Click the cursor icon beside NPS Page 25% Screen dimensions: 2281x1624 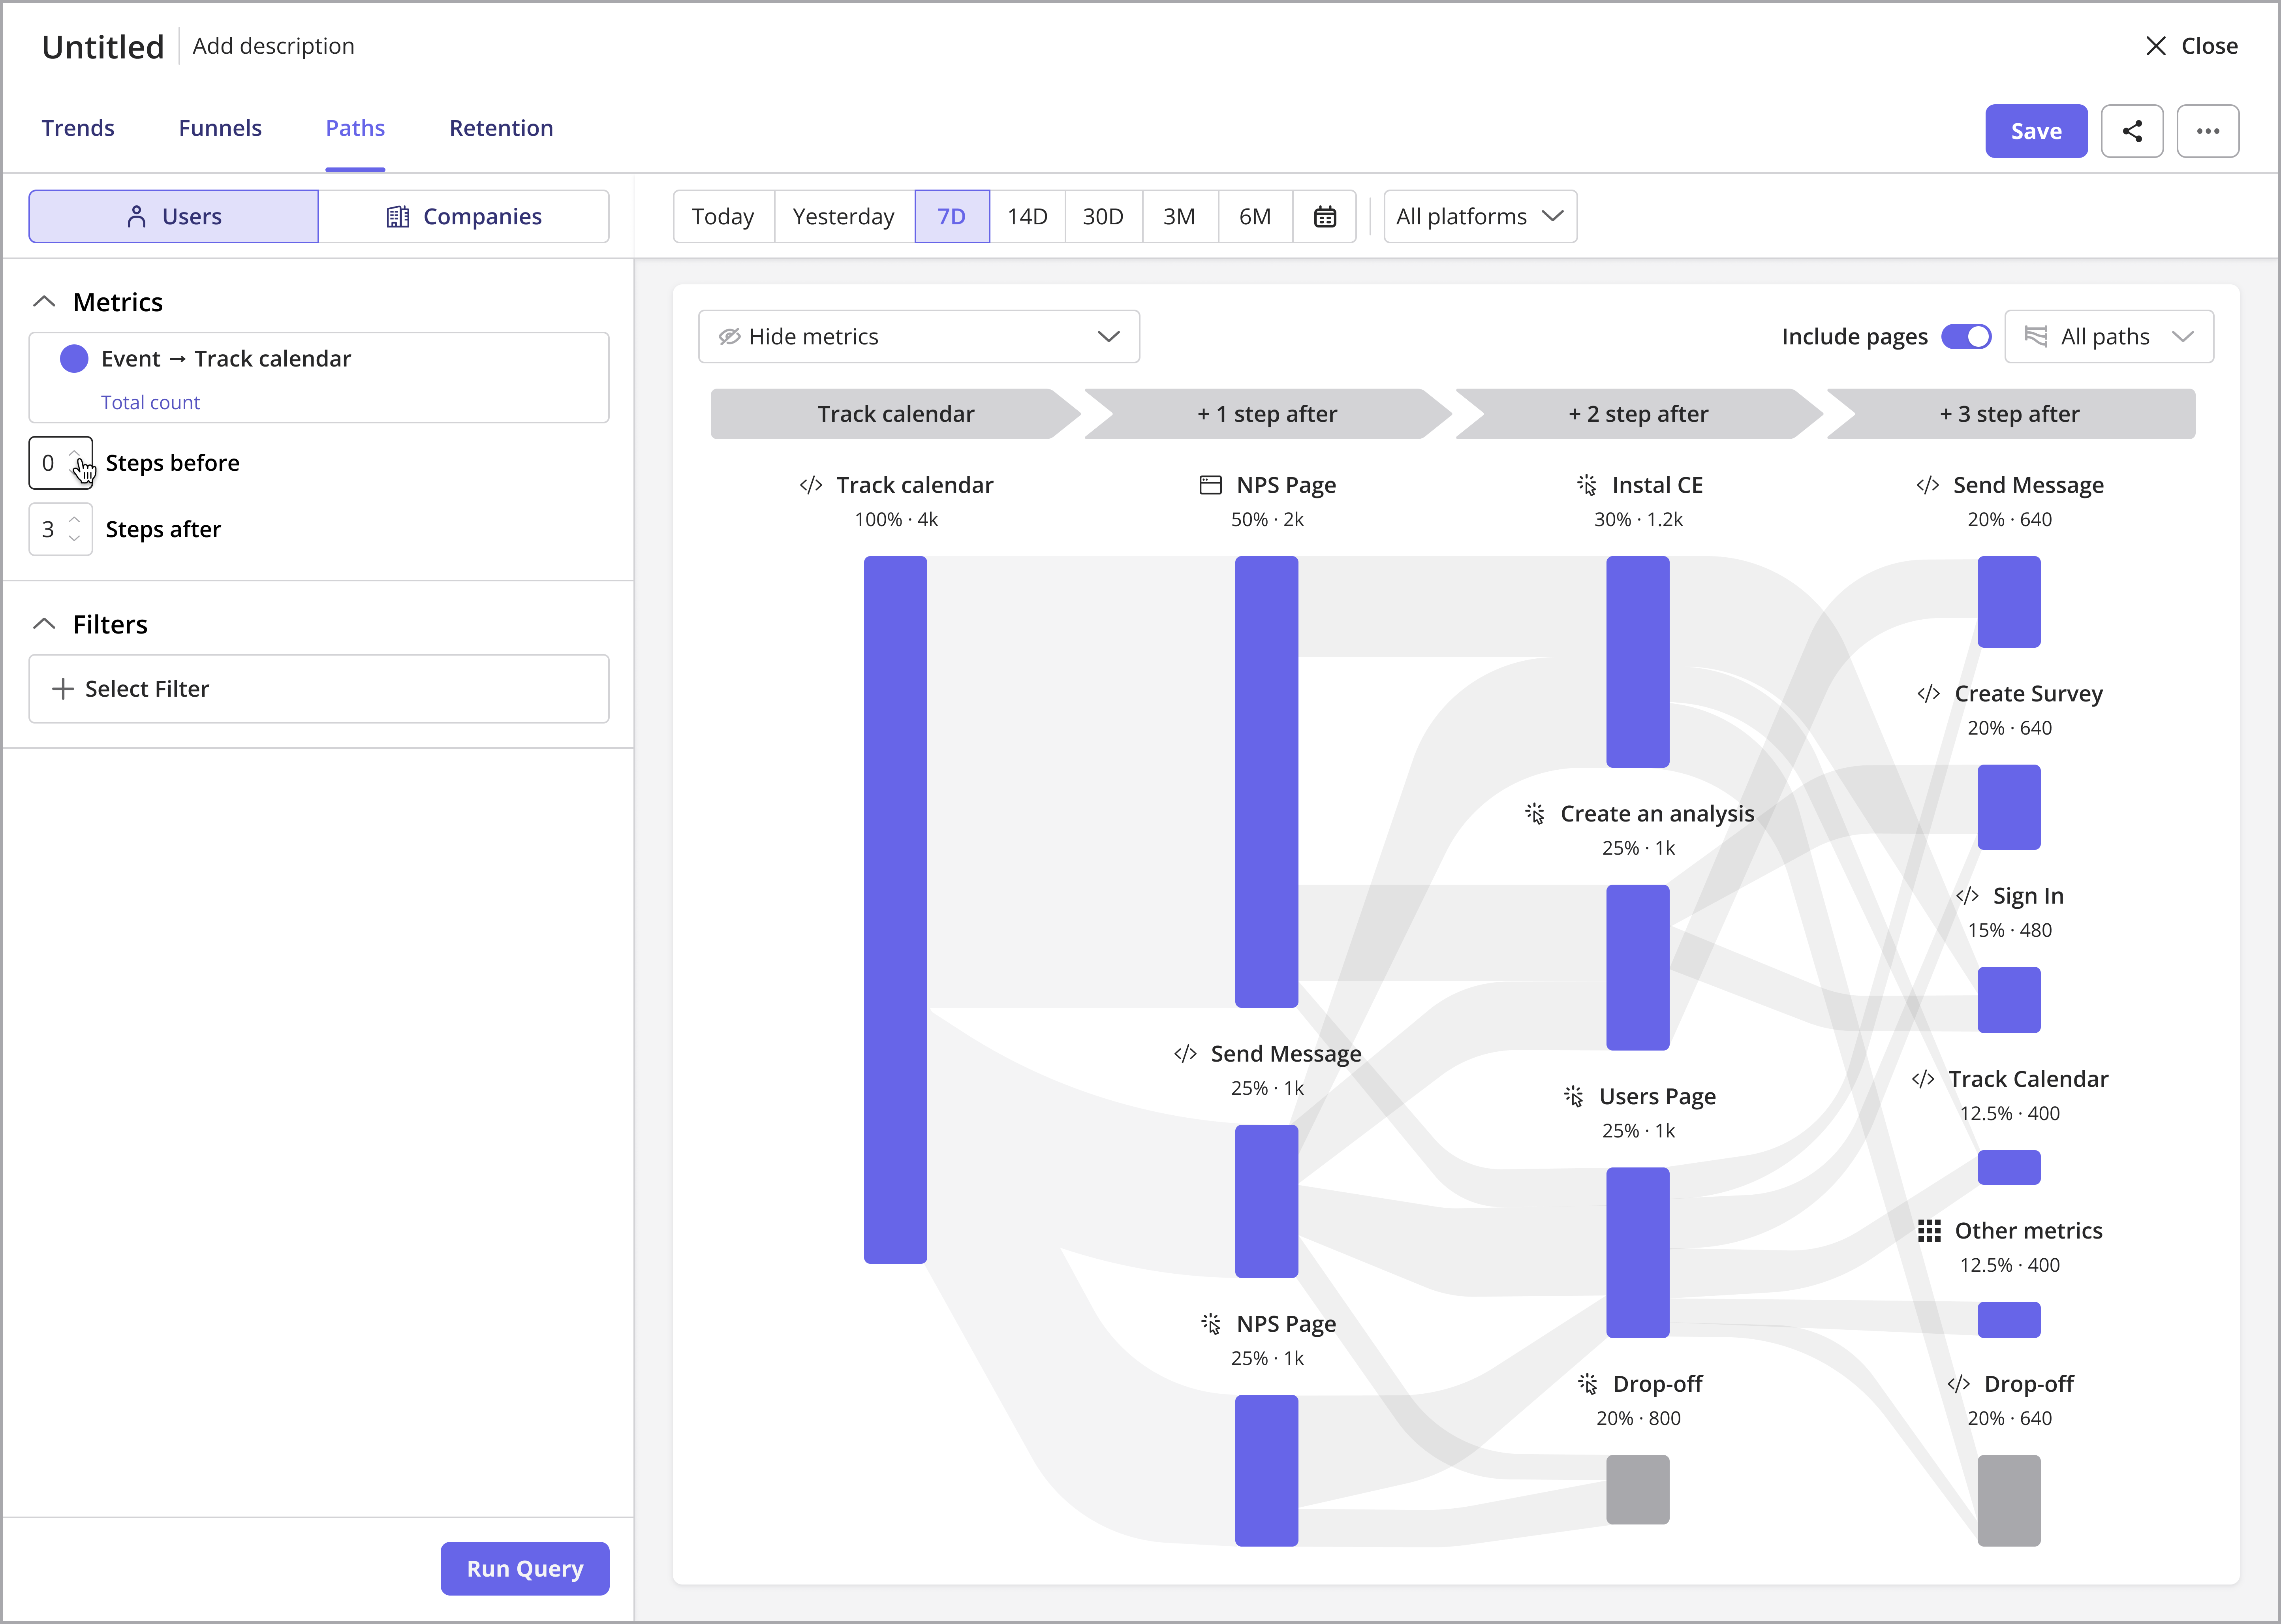click(x=1211, y=1324)
